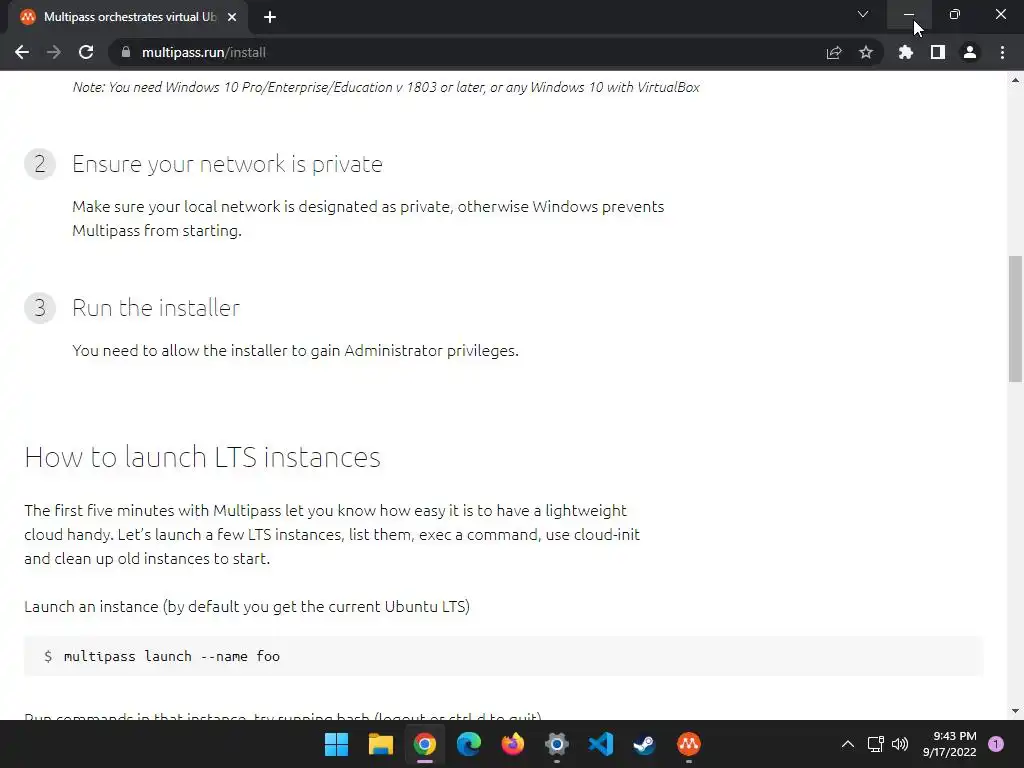Screen dimensions: 1024x768
Task: Click the scrollbar down arrow
Action: (x=1015, y=711)
